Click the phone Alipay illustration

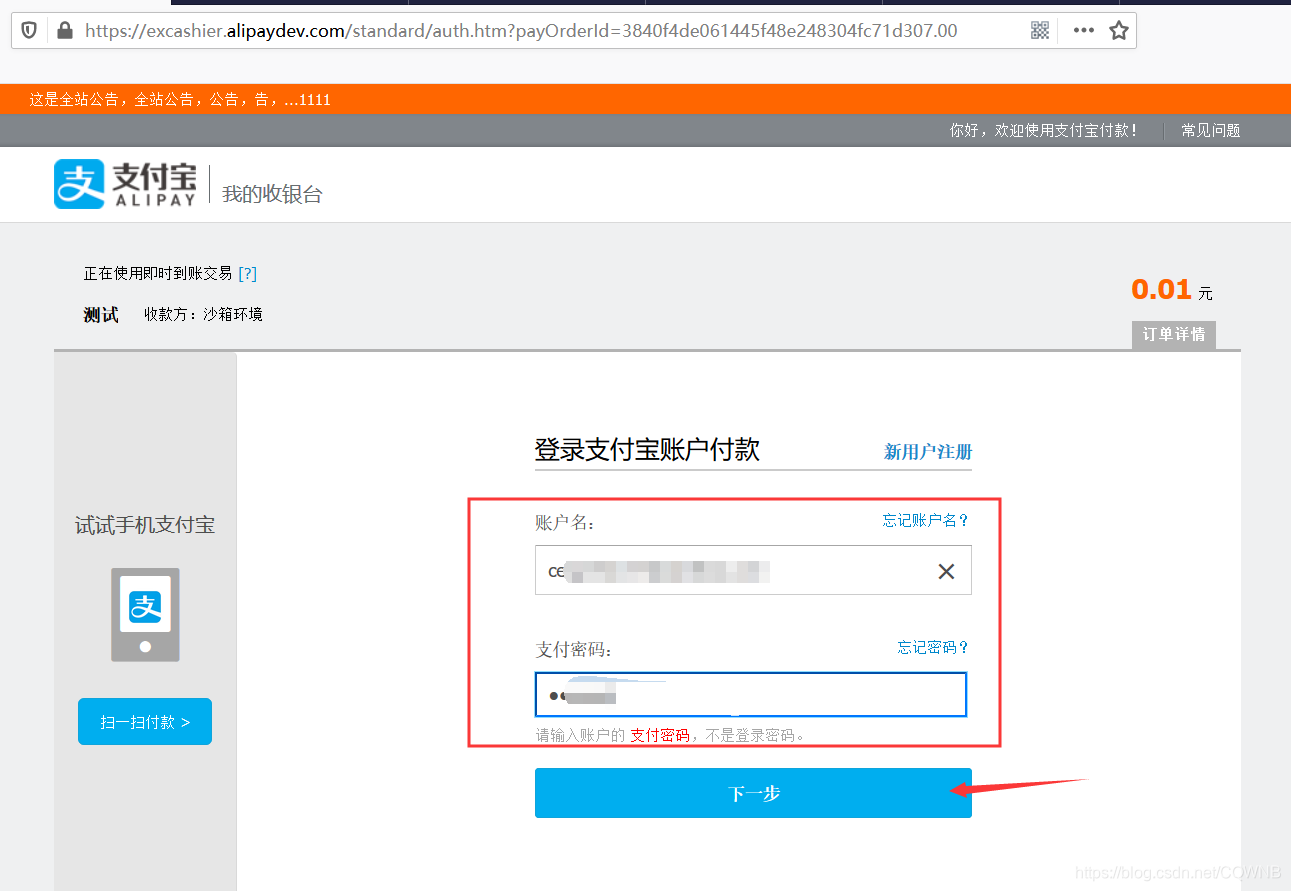pyautogui.click(x=145, y=615)
